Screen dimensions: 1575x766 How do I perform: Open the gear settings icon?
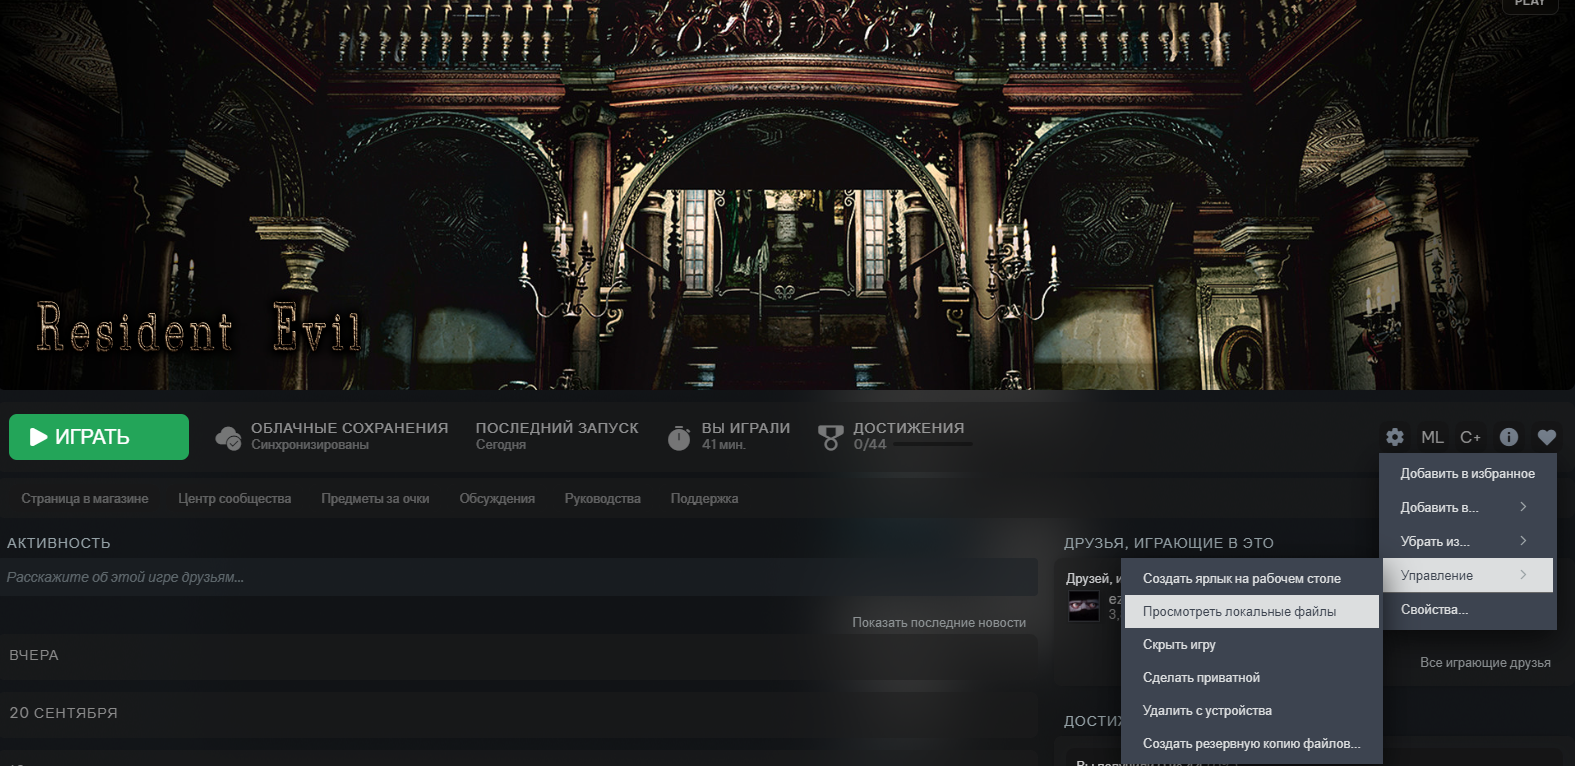(x=1395, y=437)
